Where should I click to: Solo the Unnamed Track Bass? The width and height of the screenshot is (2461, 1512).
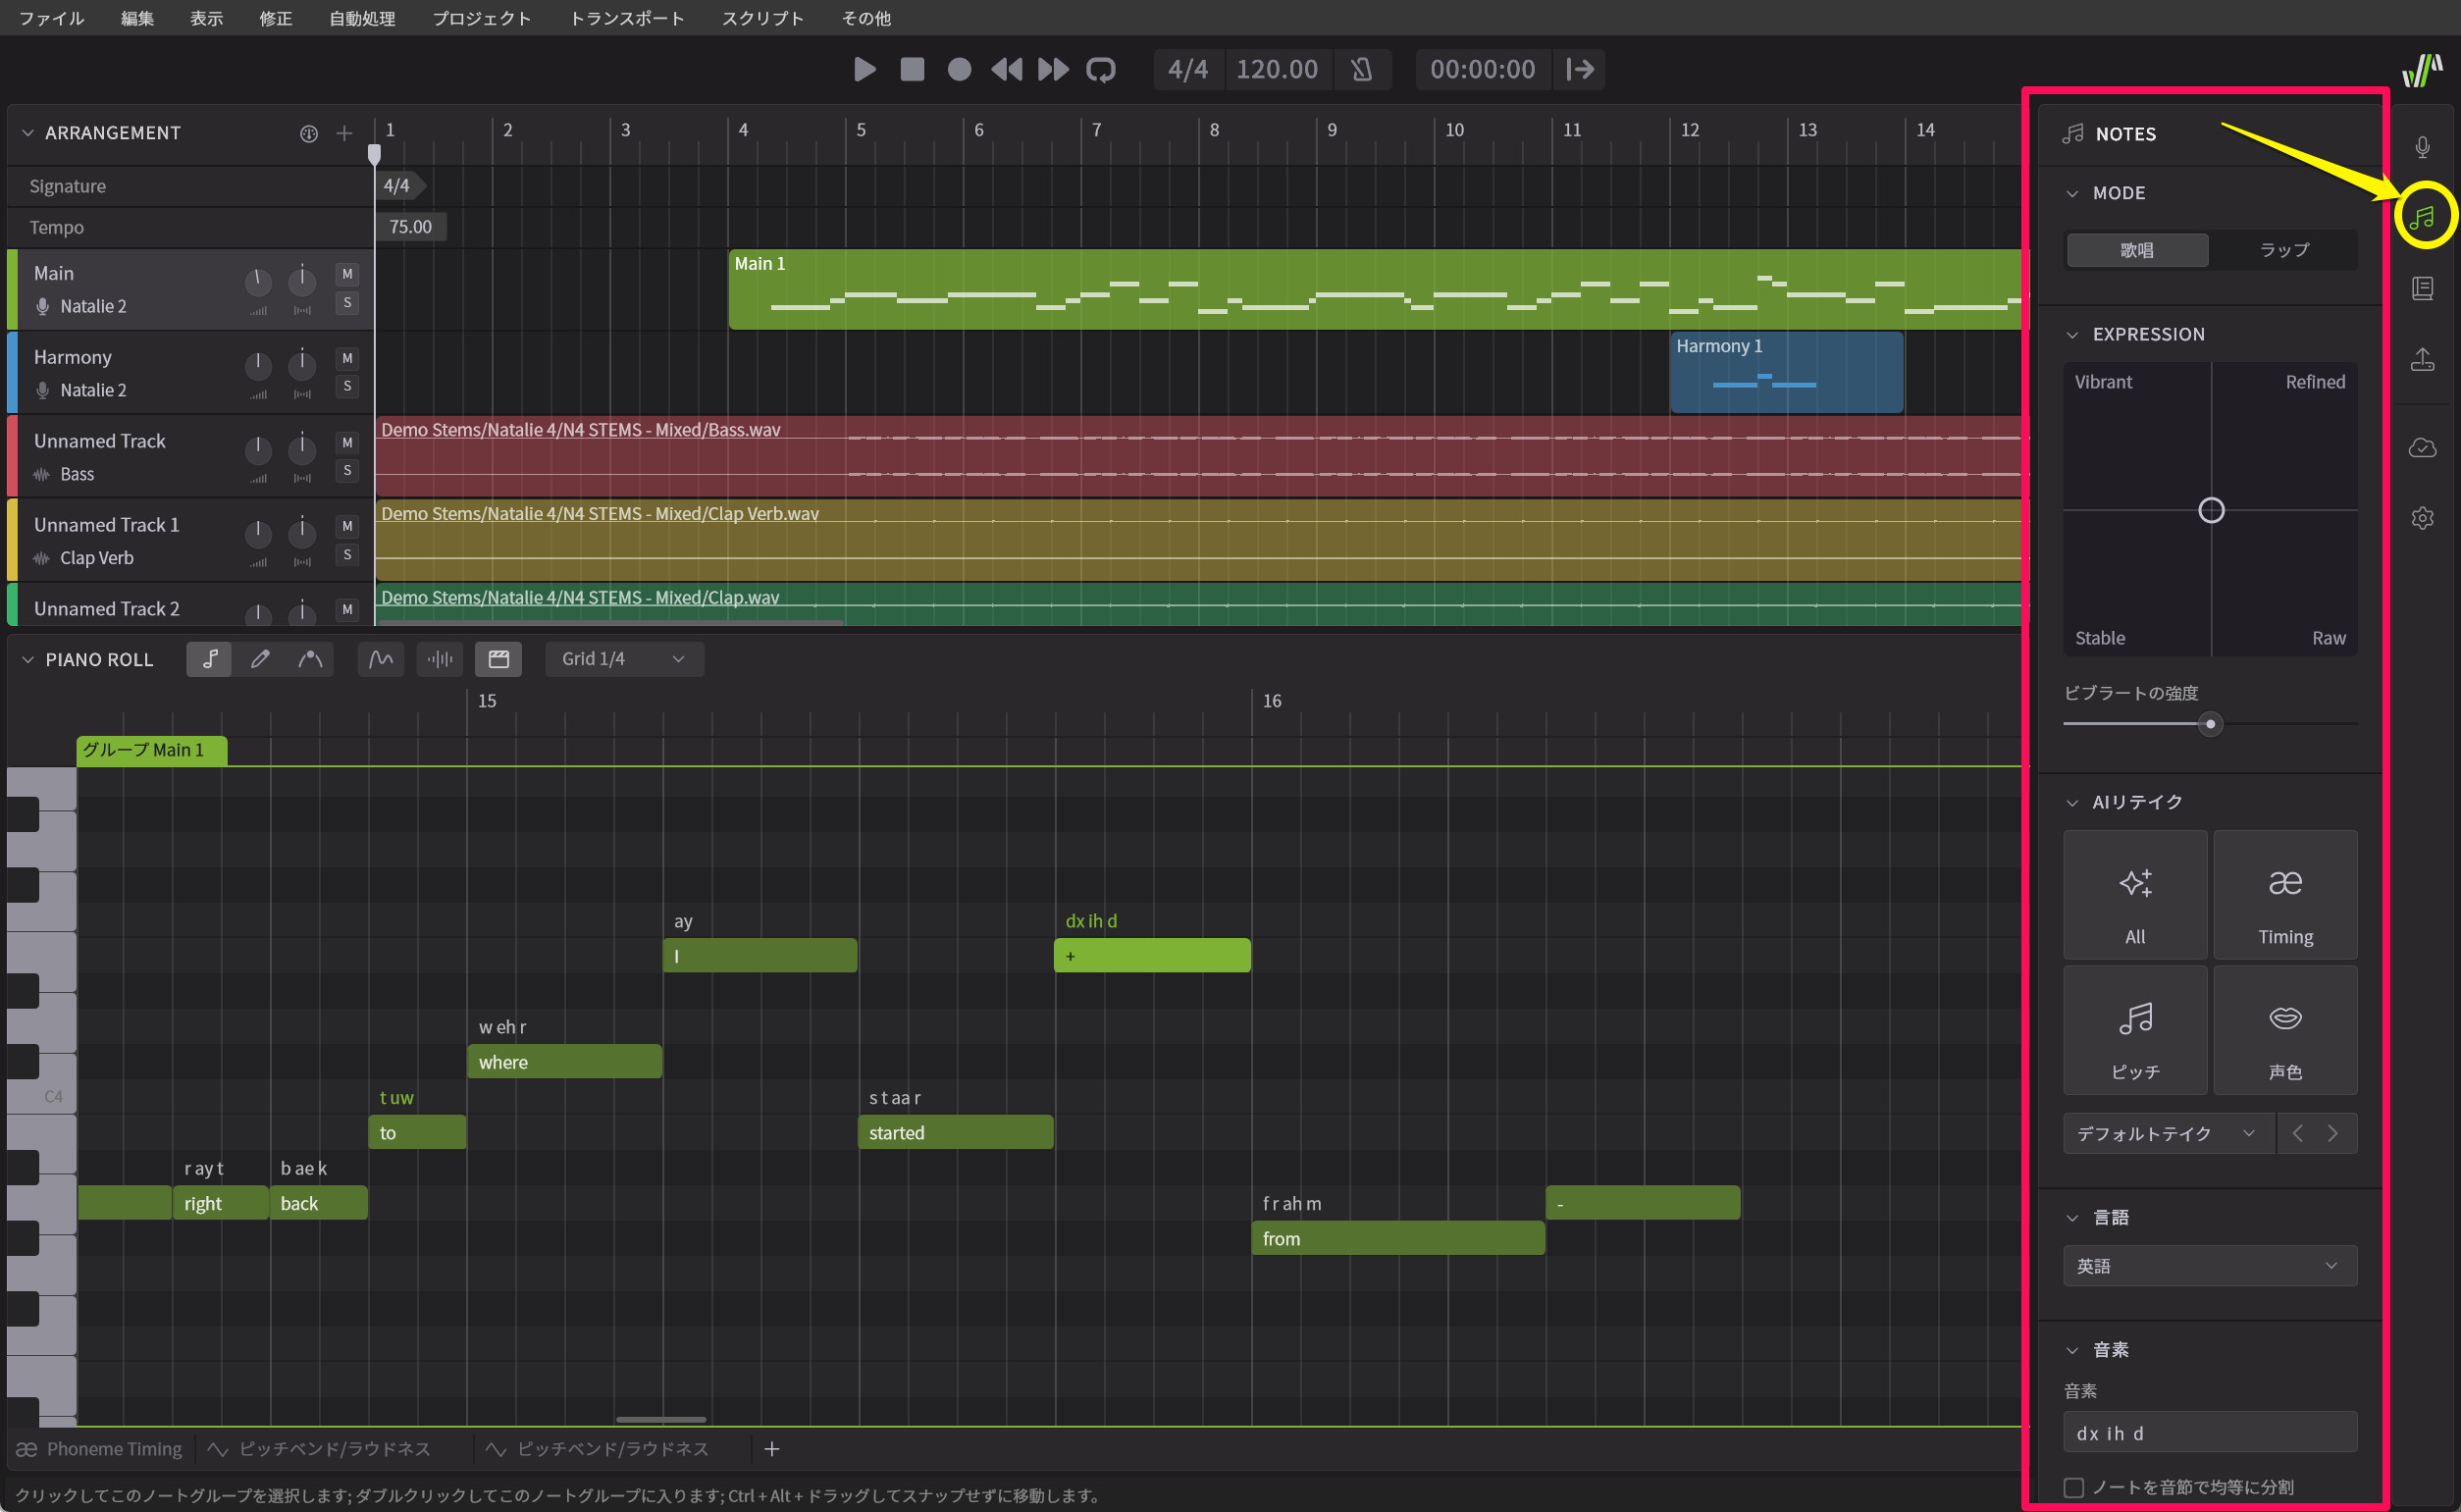point(347,470)
